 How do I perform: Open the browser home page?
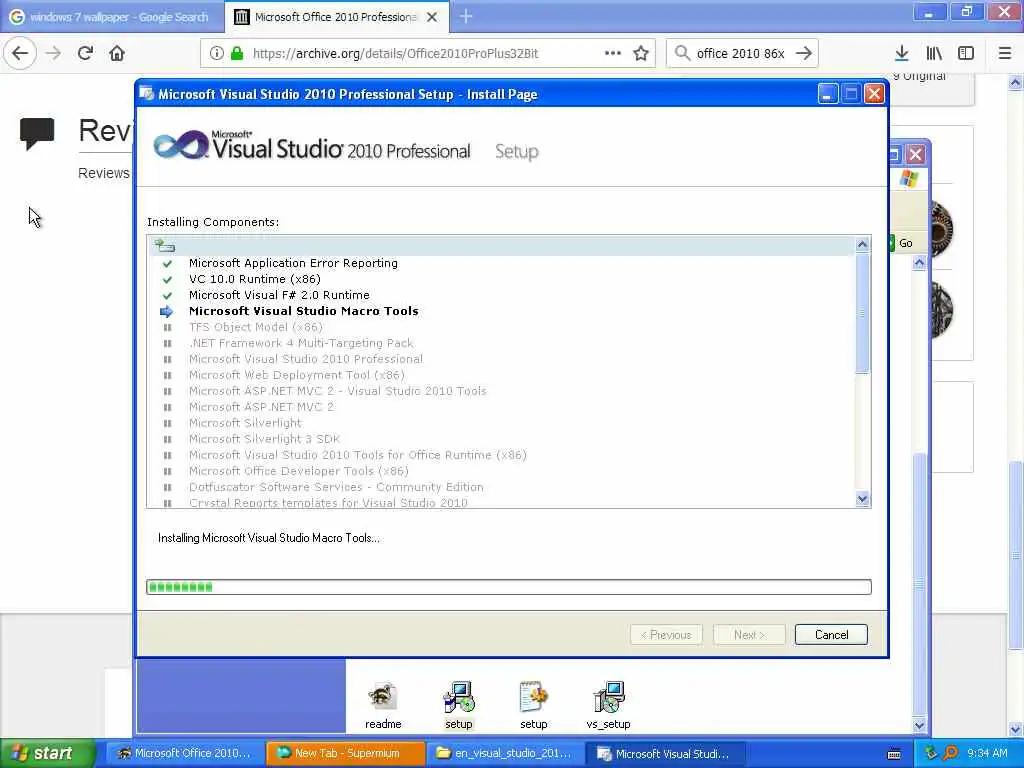point(117,53)
